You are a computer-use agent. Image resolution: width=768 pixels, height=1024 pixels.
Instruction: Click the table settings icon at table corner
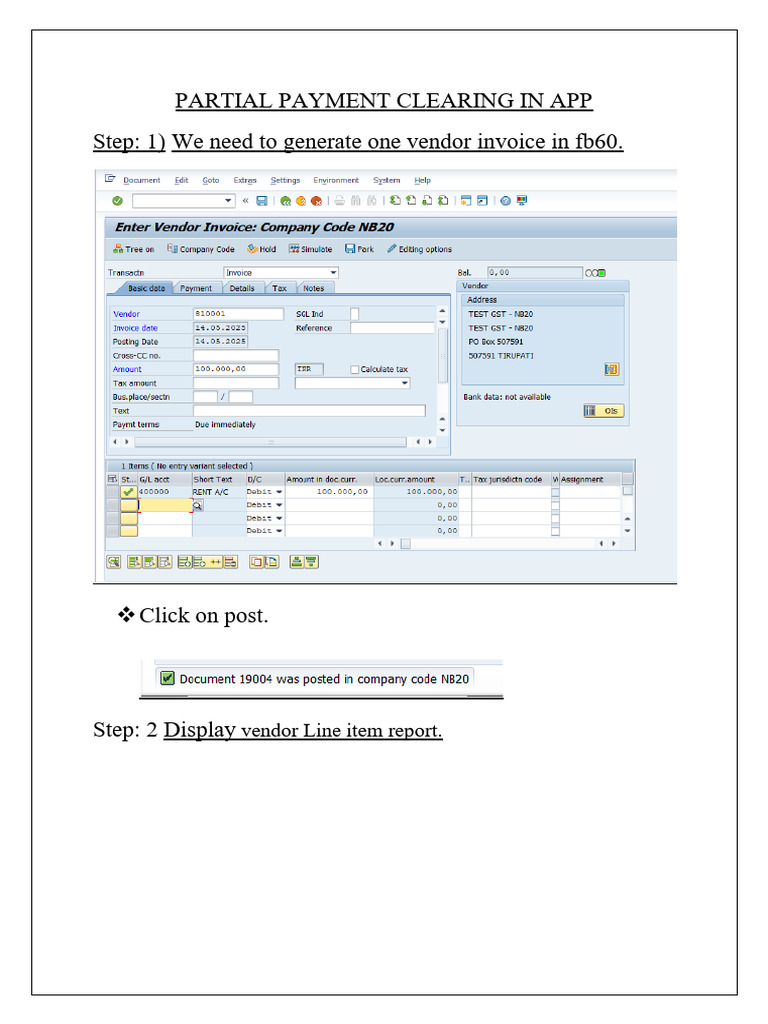point(112,479)
